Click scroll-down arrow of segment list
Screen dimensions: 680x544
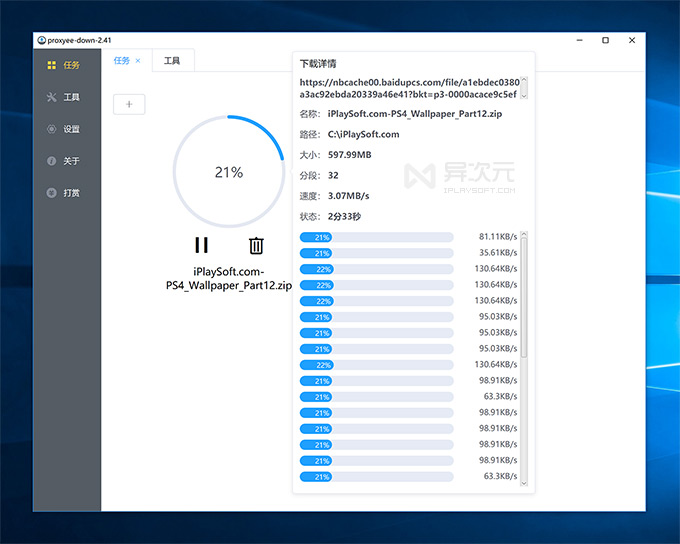(x=524, y=483)
